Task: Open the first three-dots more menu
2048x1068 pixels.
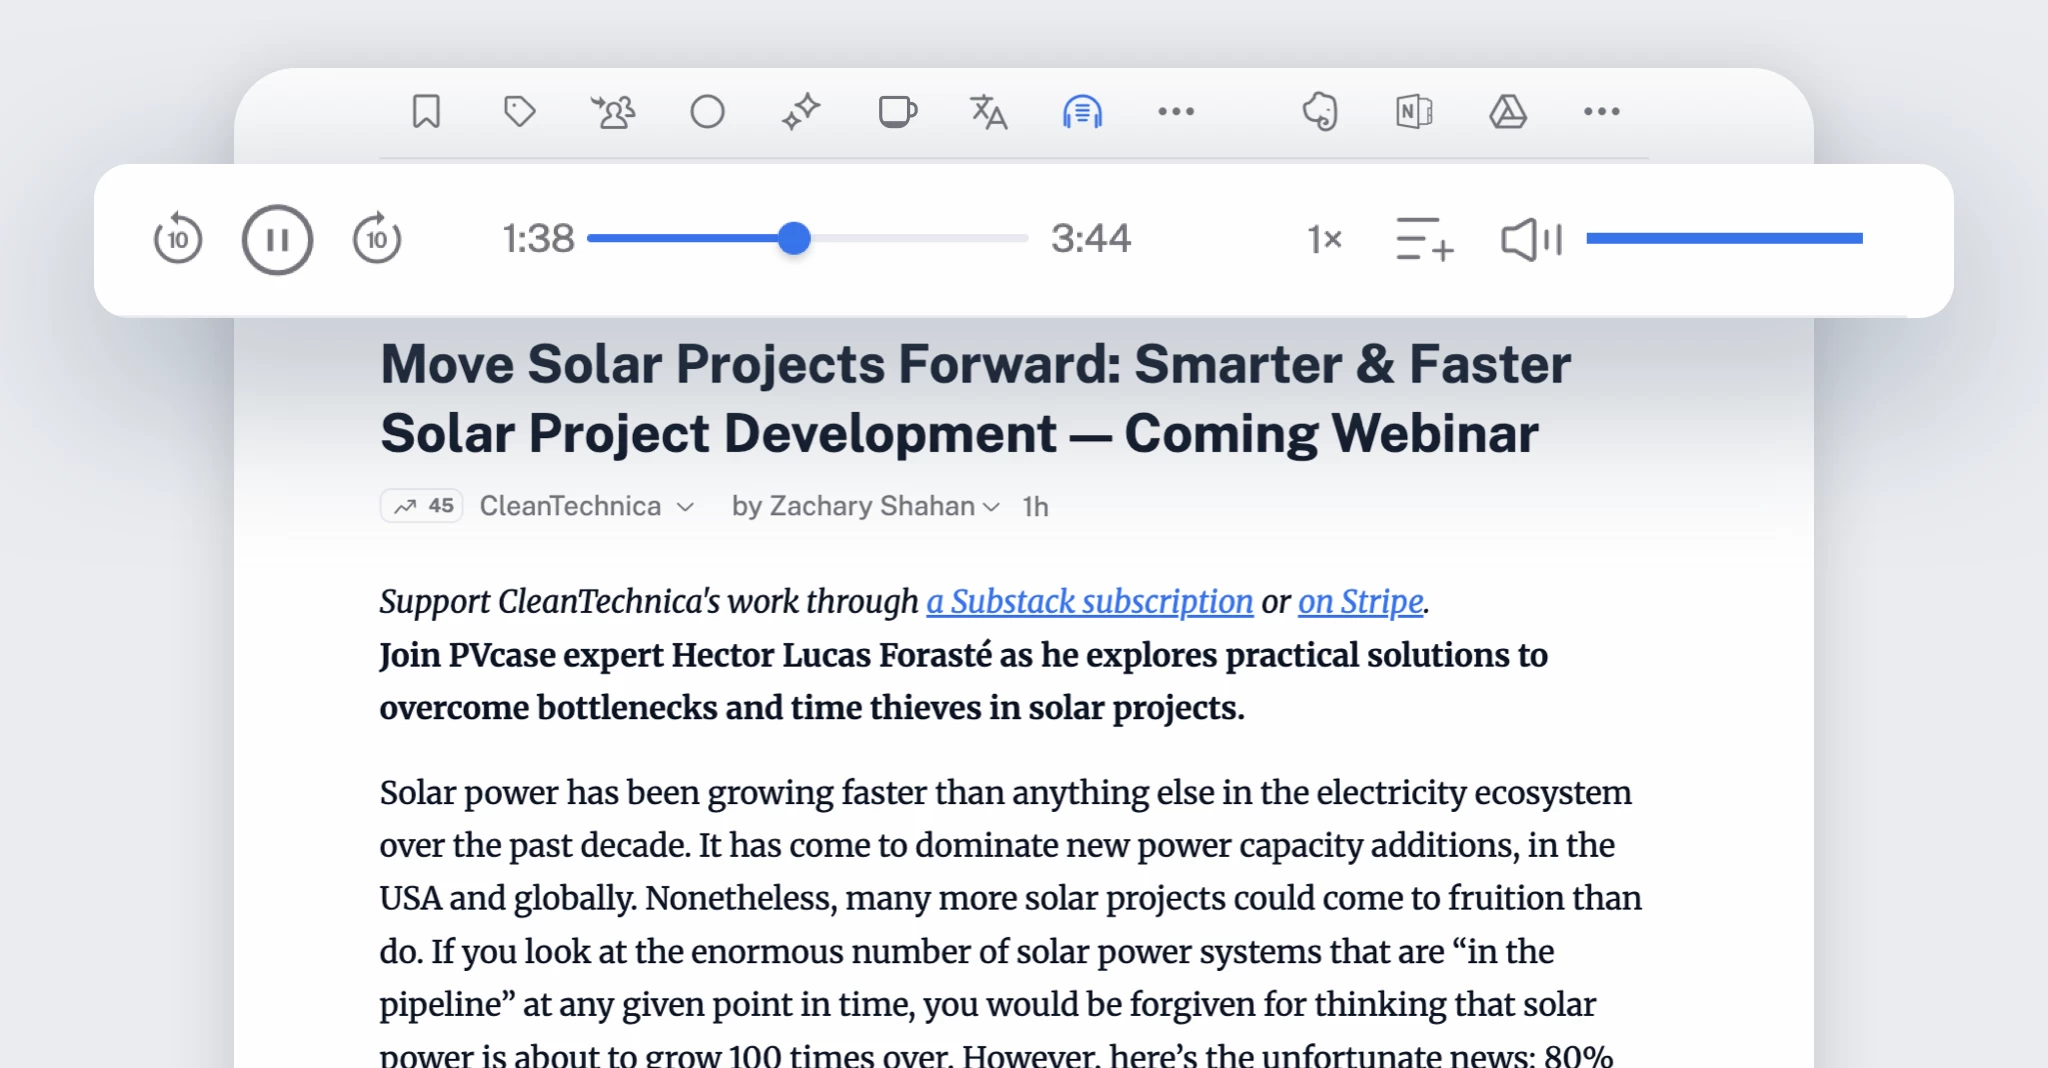Action: click(1176, 111)
